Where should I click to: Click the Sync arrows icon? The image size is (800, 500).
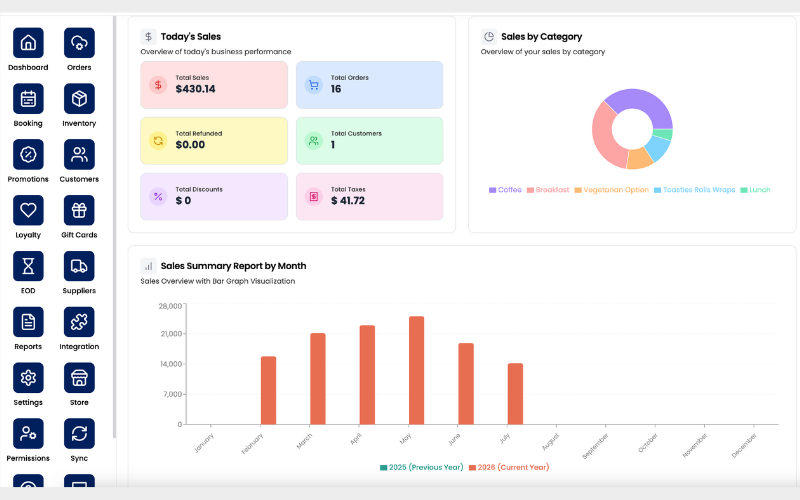coord(79,433)
